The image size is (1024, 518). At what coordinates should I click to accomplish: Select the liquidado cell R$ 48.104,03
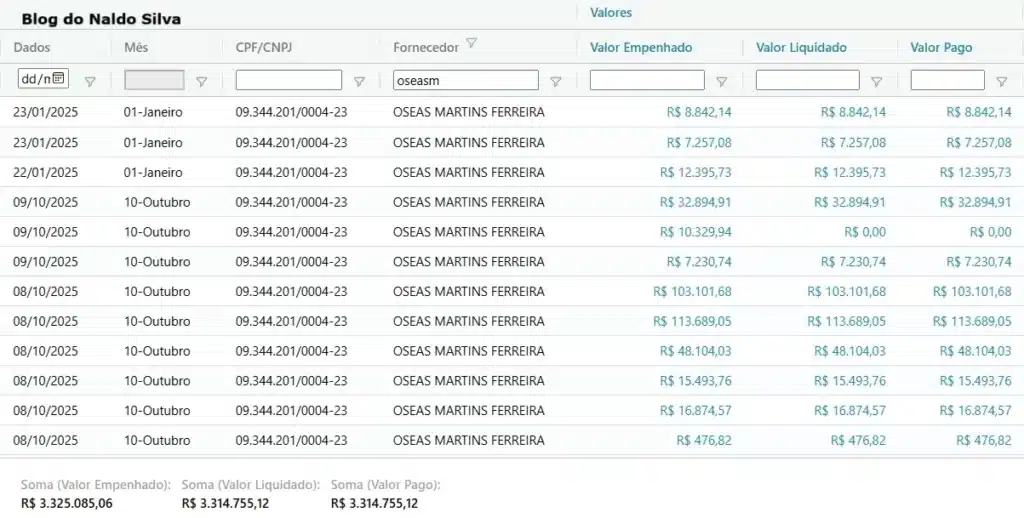tap(850, 351)
